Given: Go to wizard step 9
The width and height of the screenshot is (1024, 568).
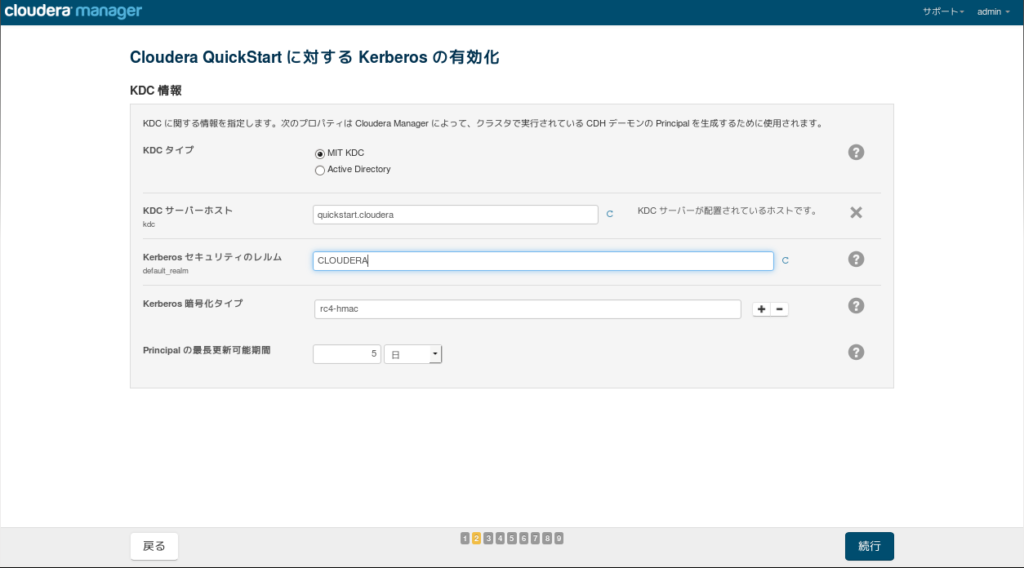Looking at the screenshot, I should tap(558, 538).
